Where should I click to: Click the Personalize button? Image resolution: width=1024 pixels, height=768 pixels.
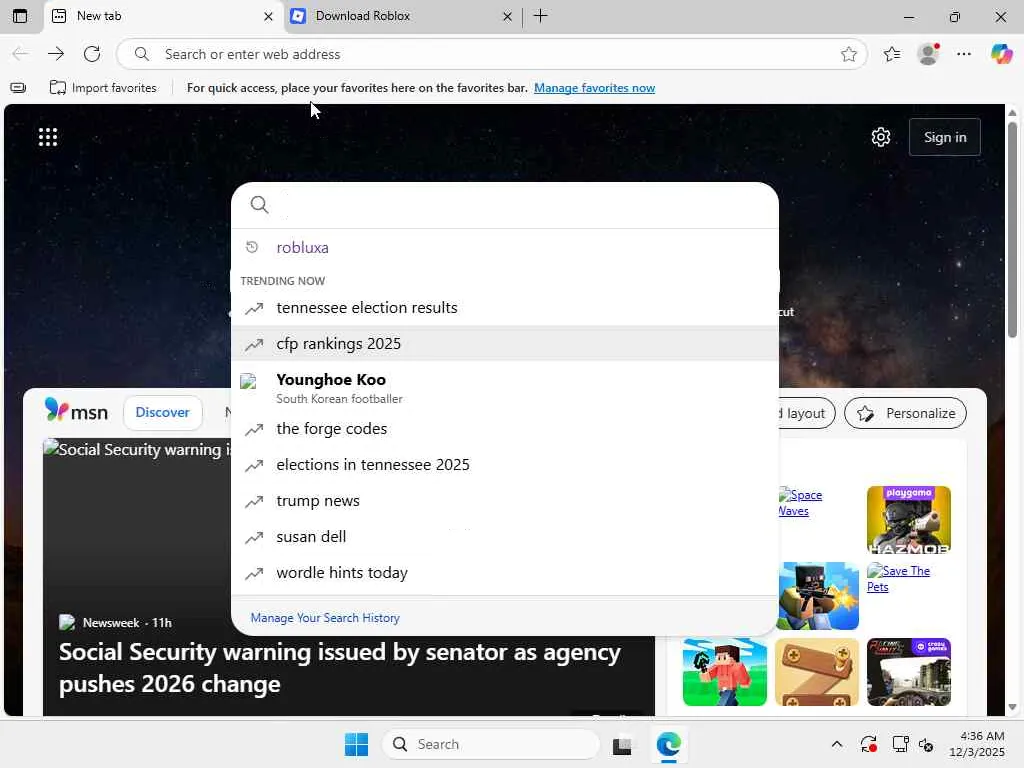pyautogui.click(x=905, y=413)
